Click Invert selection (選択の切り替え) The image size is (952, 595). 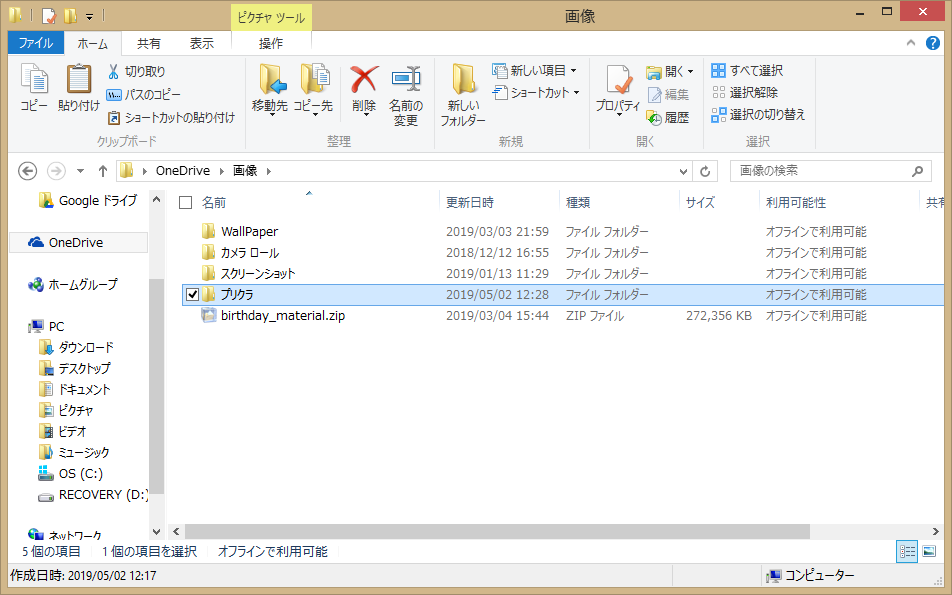[x=758, y=115]
